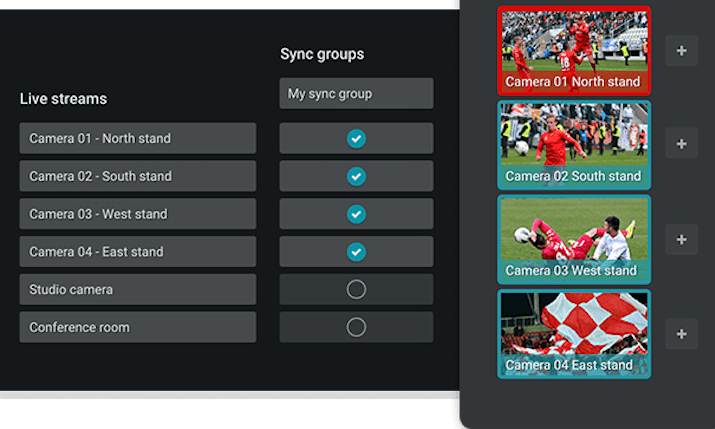Select Camera 02 - South stand live stream

click(137, 177)
